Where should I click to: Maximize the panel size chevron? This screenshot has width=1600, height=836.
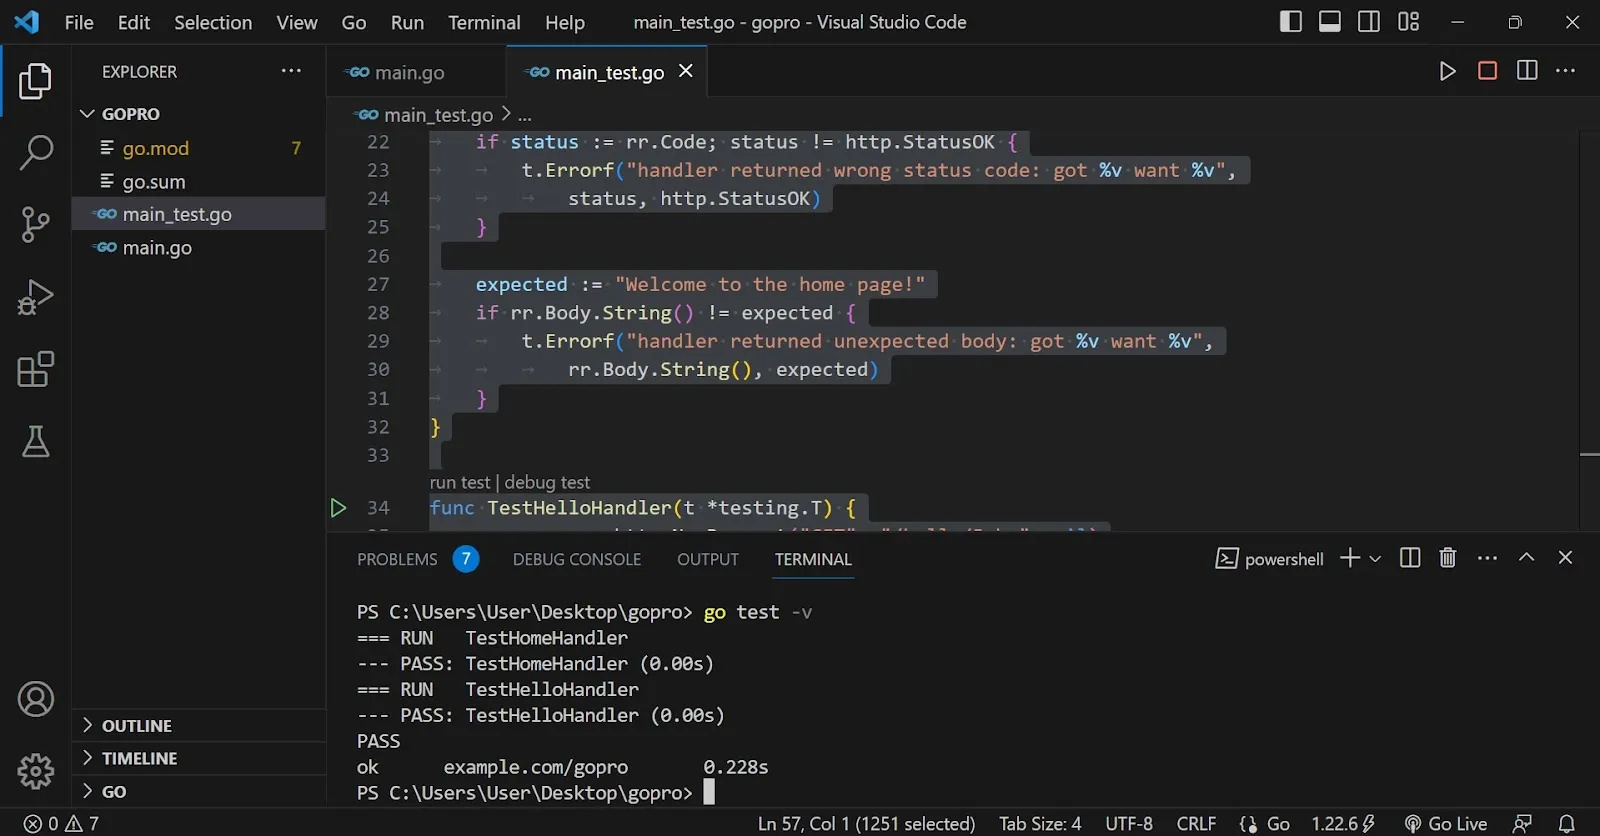[1526, 558]
